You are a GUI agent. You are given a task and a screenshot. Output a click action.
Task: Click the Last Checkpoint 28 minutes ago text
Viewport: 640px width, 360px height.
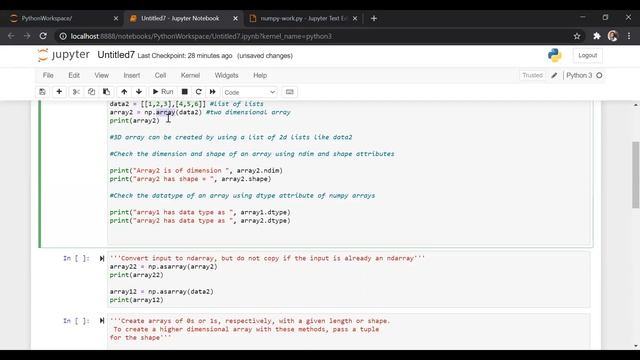pyautogui.click(x=185, y=56)
